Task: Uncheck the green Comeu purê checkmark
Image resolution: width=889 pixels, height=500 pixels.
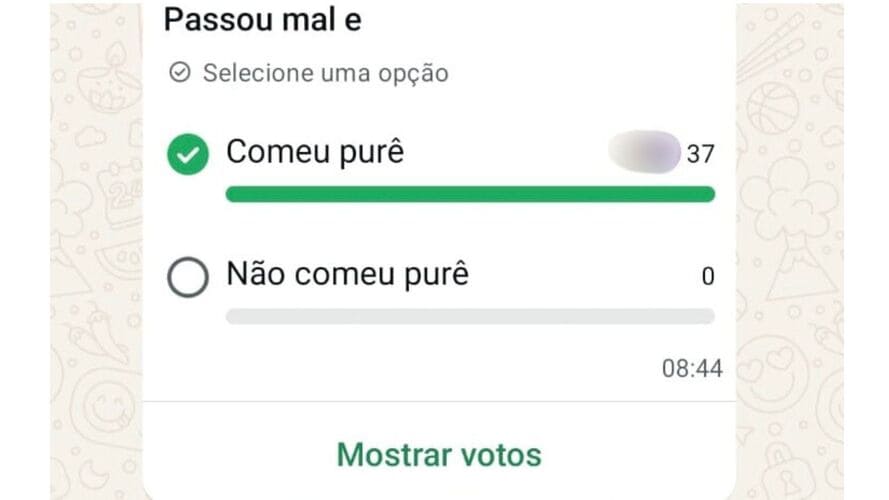Action: 187,155
